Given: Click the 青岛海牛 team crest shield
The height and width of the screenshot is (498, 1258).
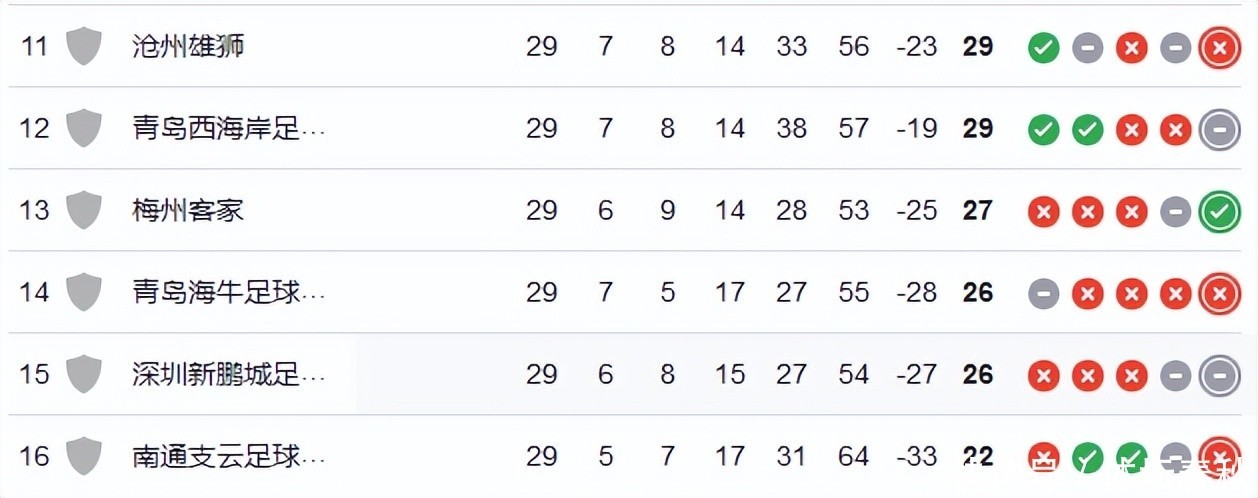Looking at the screenshot, I should [84, 292].
